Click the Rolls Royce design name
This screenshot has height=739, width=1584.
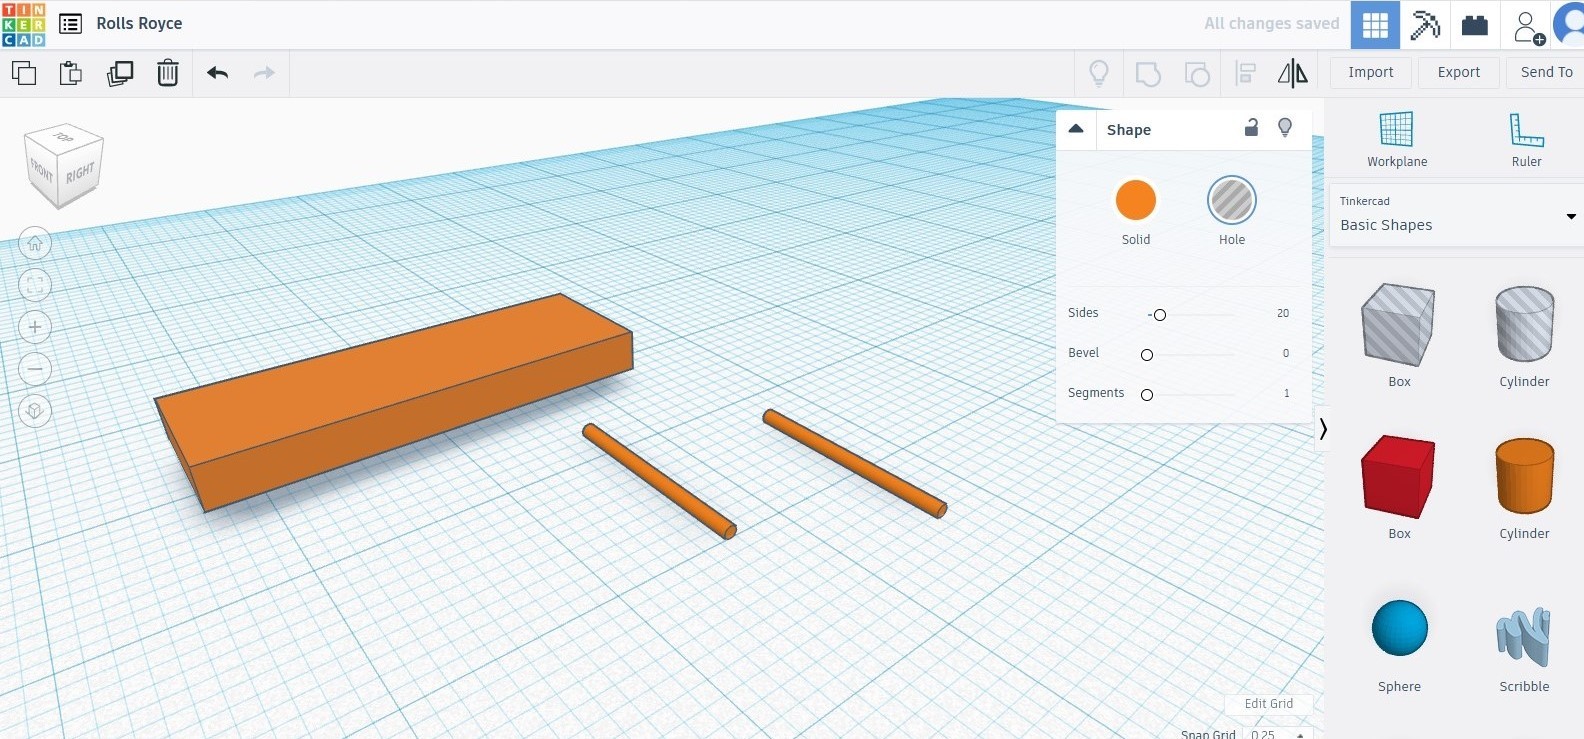tap(139, 24)
